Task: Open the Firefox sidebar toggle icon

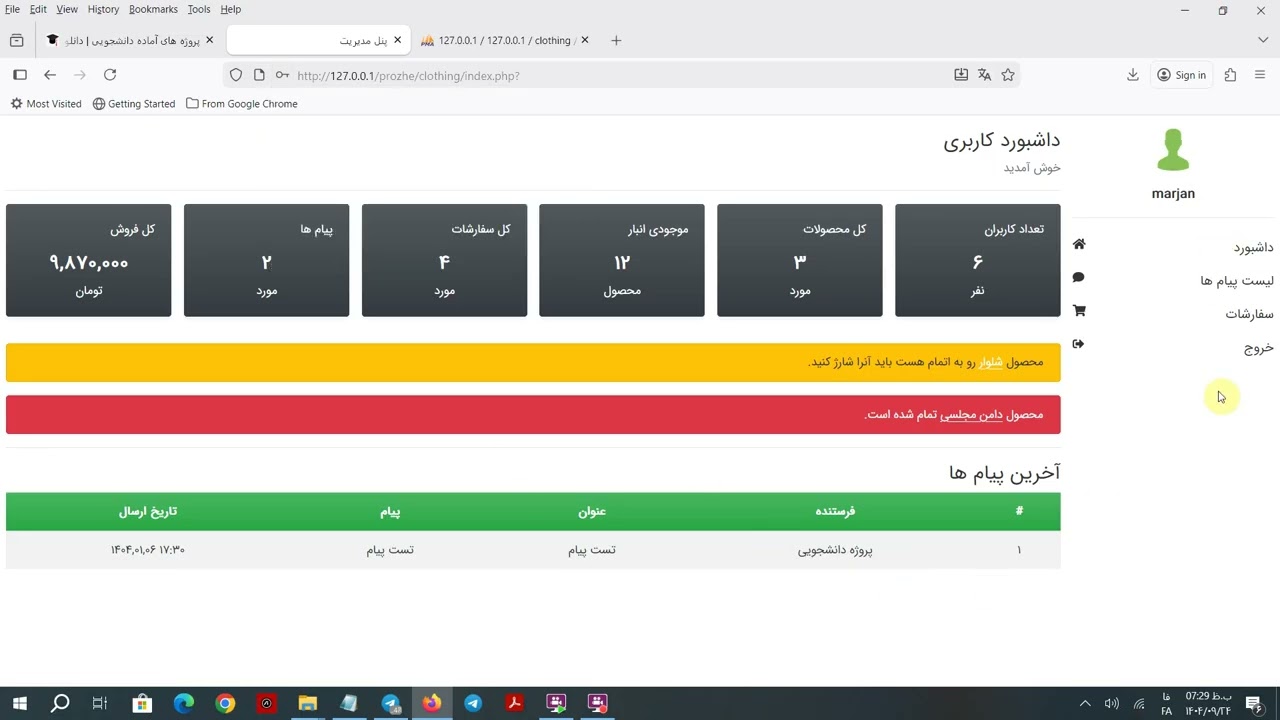Action: point(20,75)
